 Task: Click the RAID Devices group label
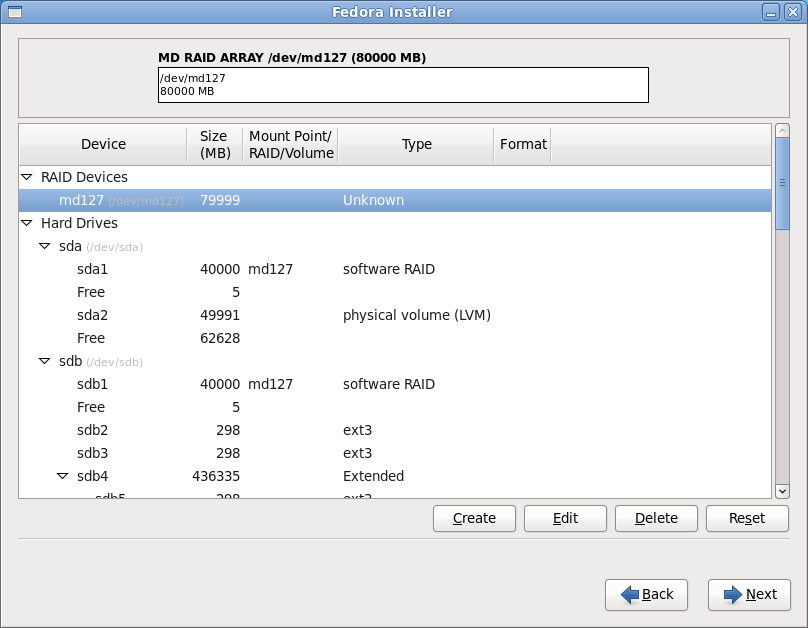tap(85, 177)
